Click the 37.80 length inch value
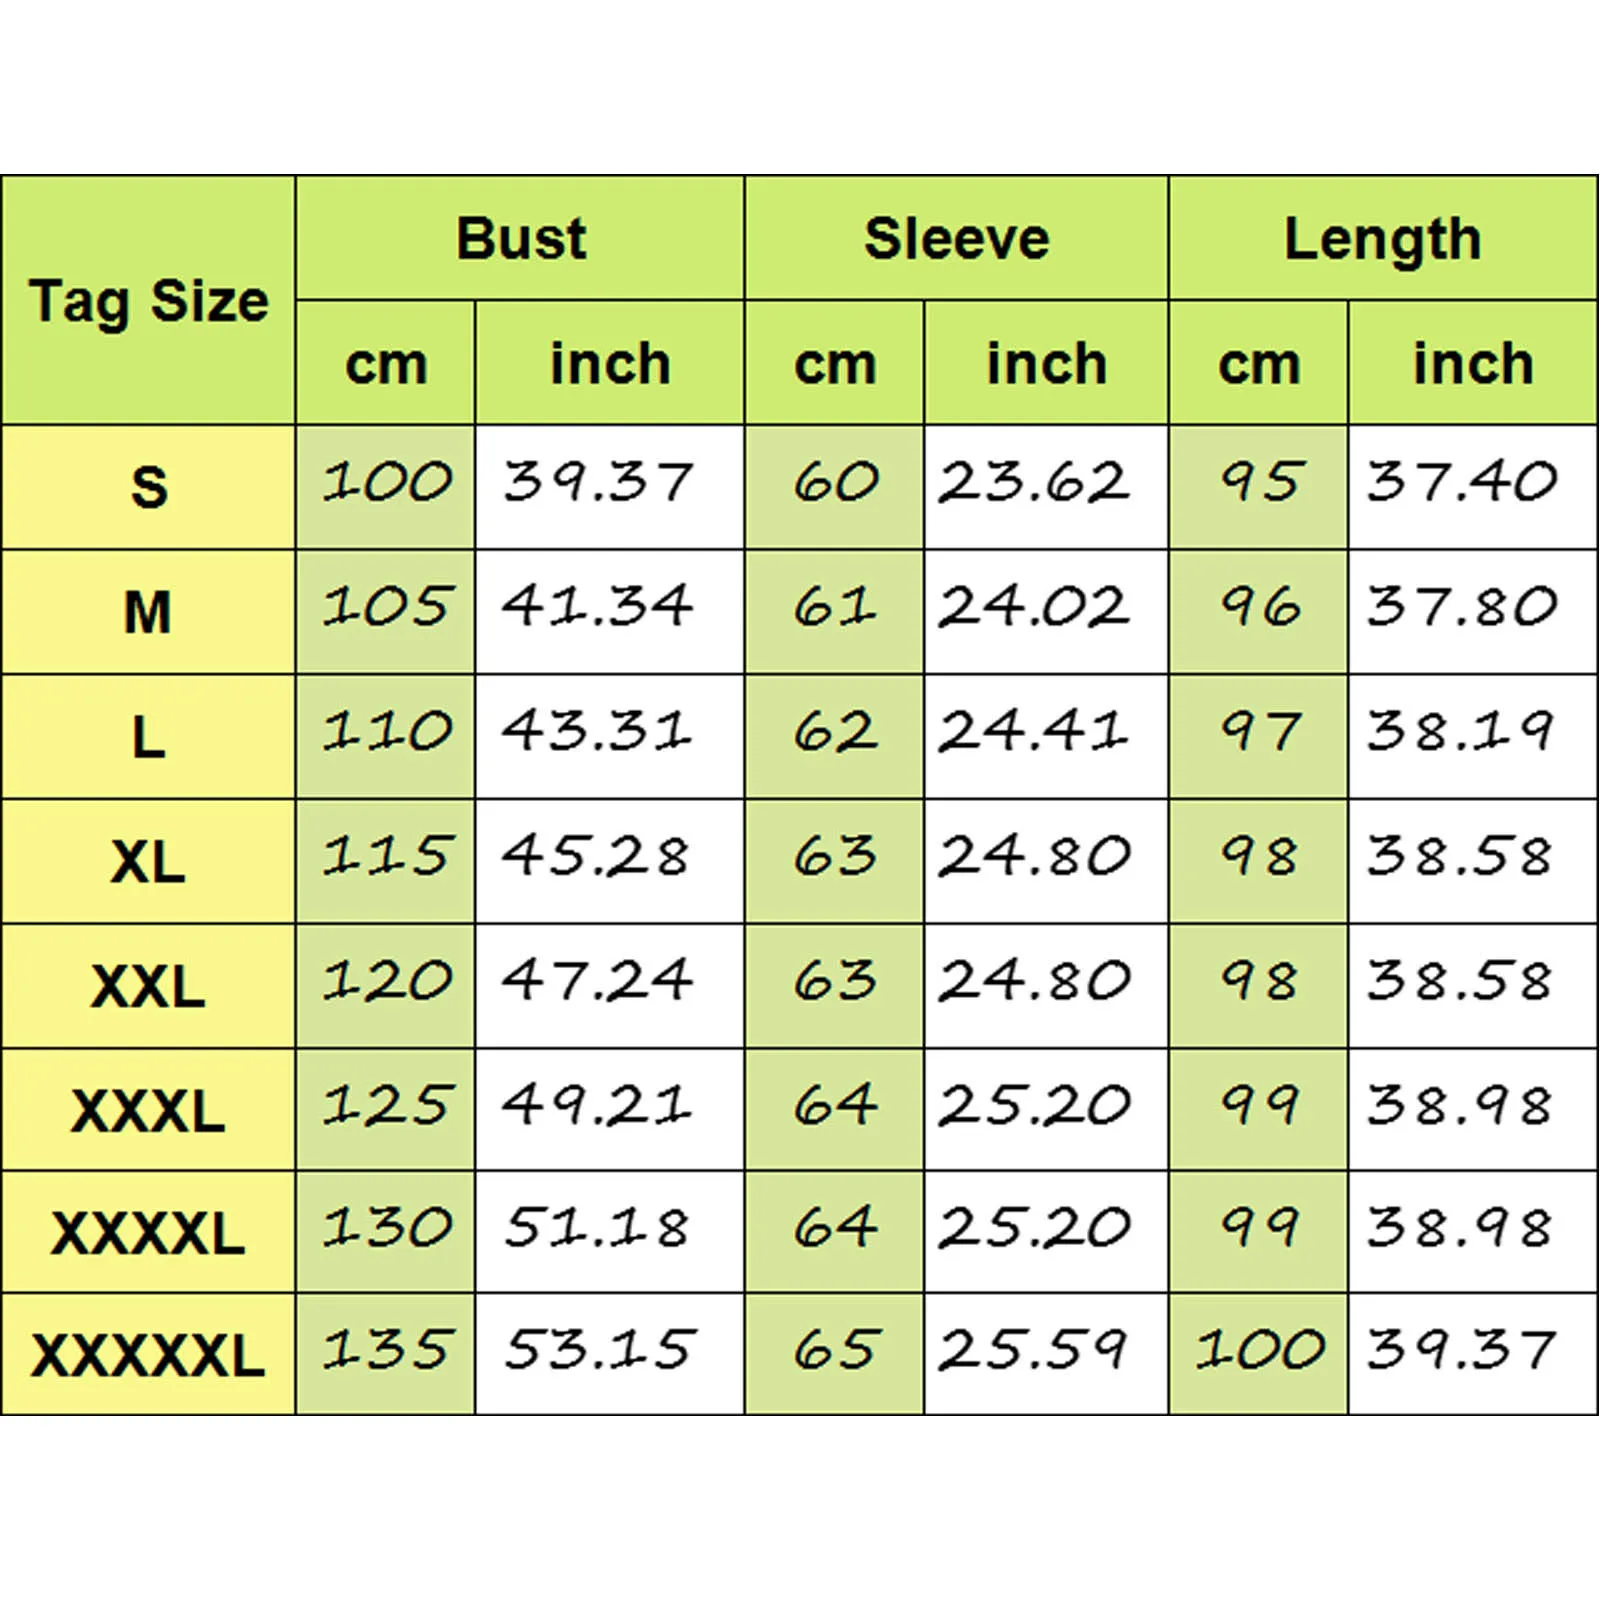 (x=1462, y=606)
